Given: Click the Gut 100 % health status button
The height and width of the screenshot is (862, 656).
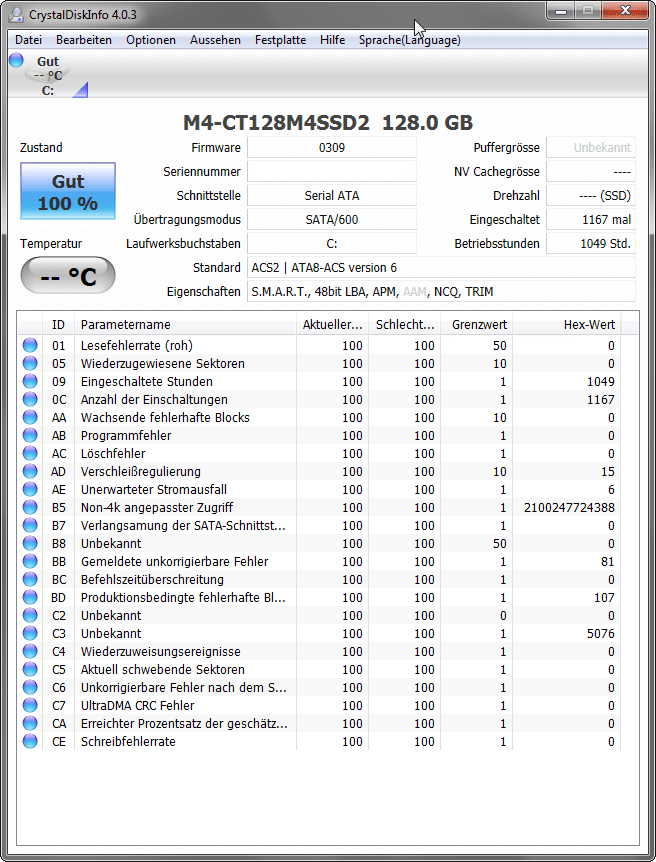Looking at the screenshot, I should point(68,191).
